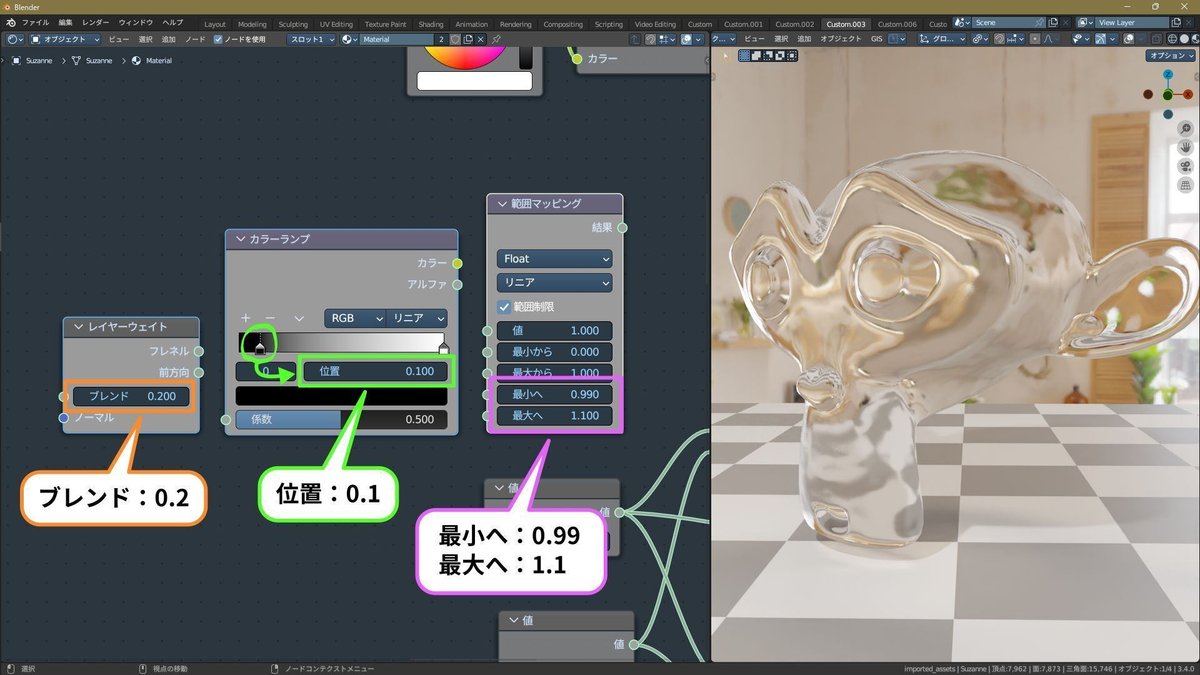1200x675 pixels.
Task: Open the 編集 menu
Action: coord(65,22)
